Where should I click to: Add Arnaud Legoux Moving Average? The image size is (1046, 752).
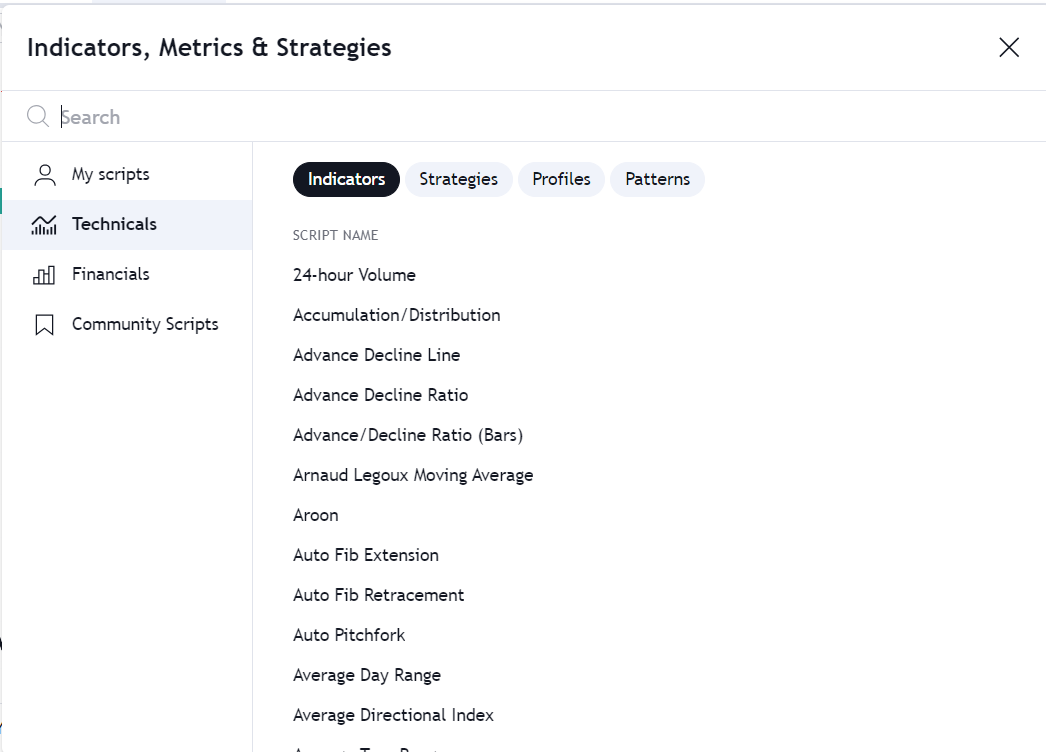[413, 474]
